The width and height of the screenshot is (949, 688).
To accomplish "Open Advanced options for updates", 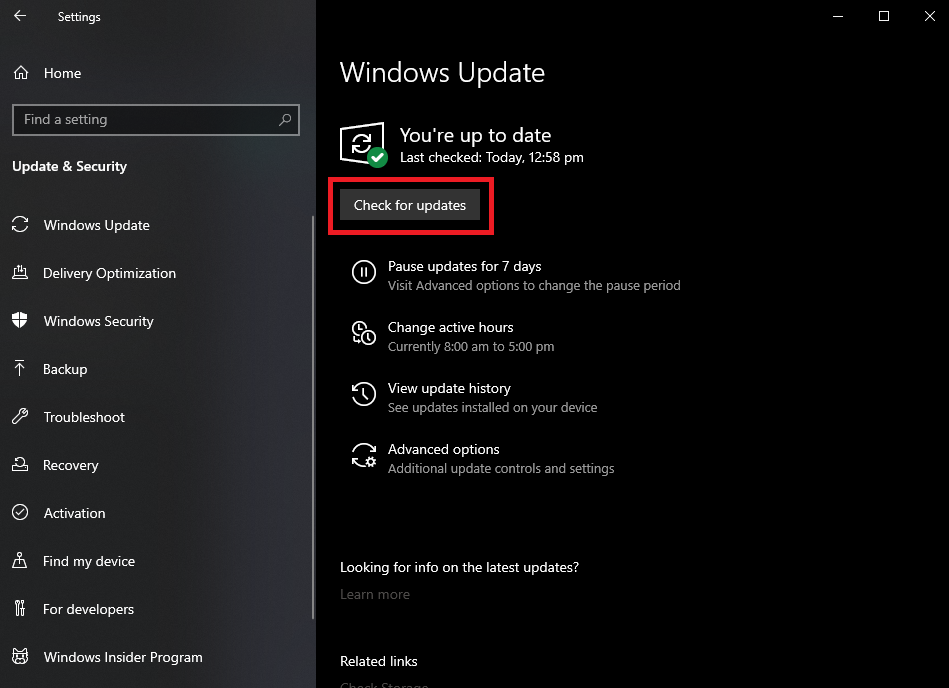I will point(444,450).
